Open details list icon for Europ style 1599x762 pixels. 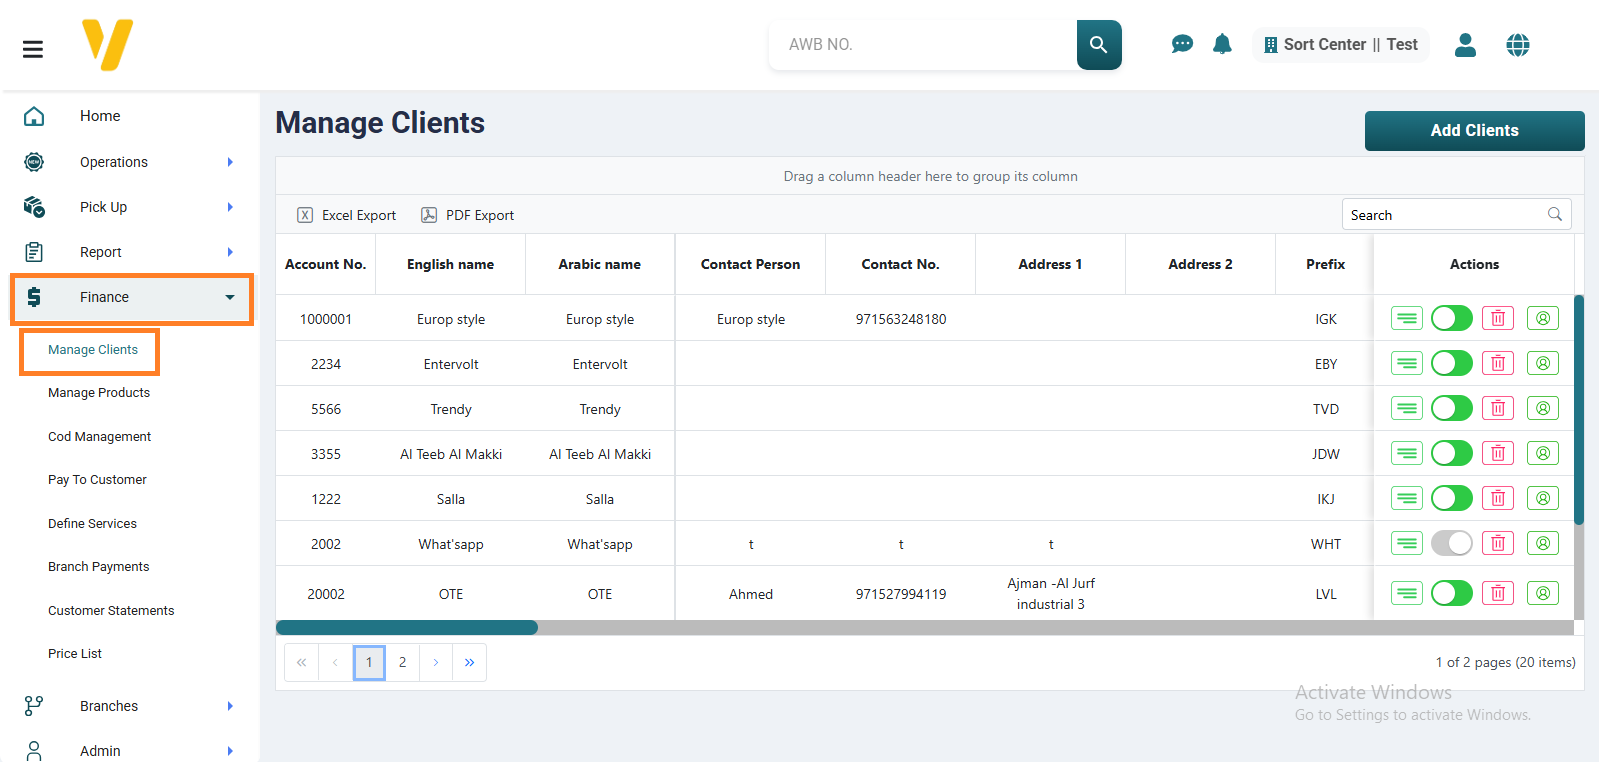1406,319
